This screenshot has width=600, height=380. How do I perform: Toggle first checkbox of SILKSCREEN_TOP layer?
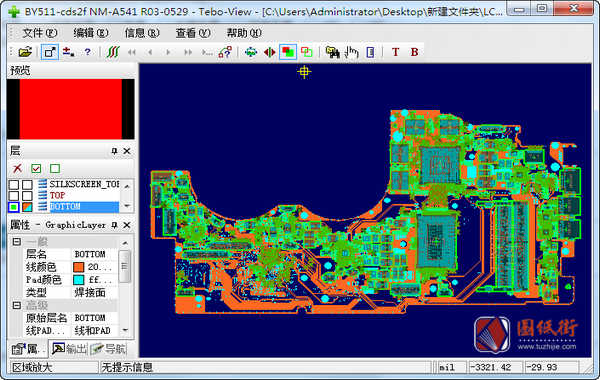point(14,185)
